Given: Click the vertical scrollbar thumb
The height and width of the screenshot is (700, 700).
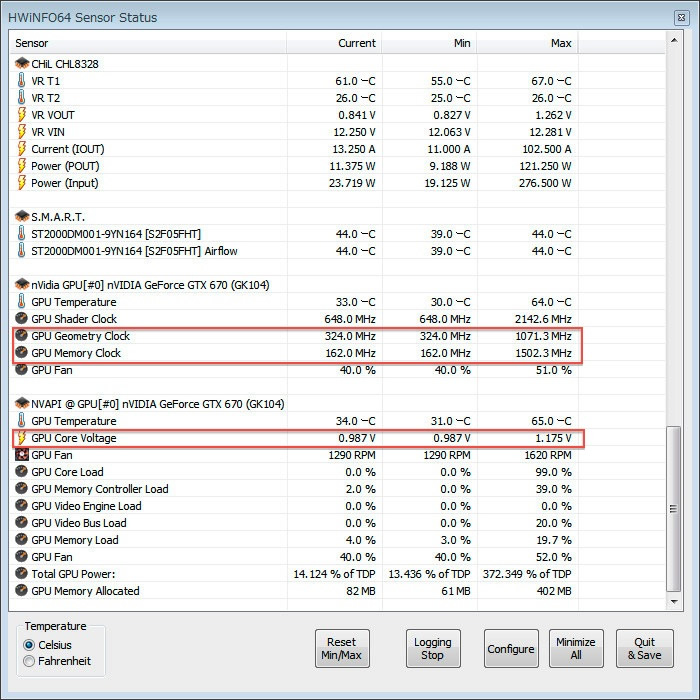Looking at the screenshot, I should click(674, 509).
